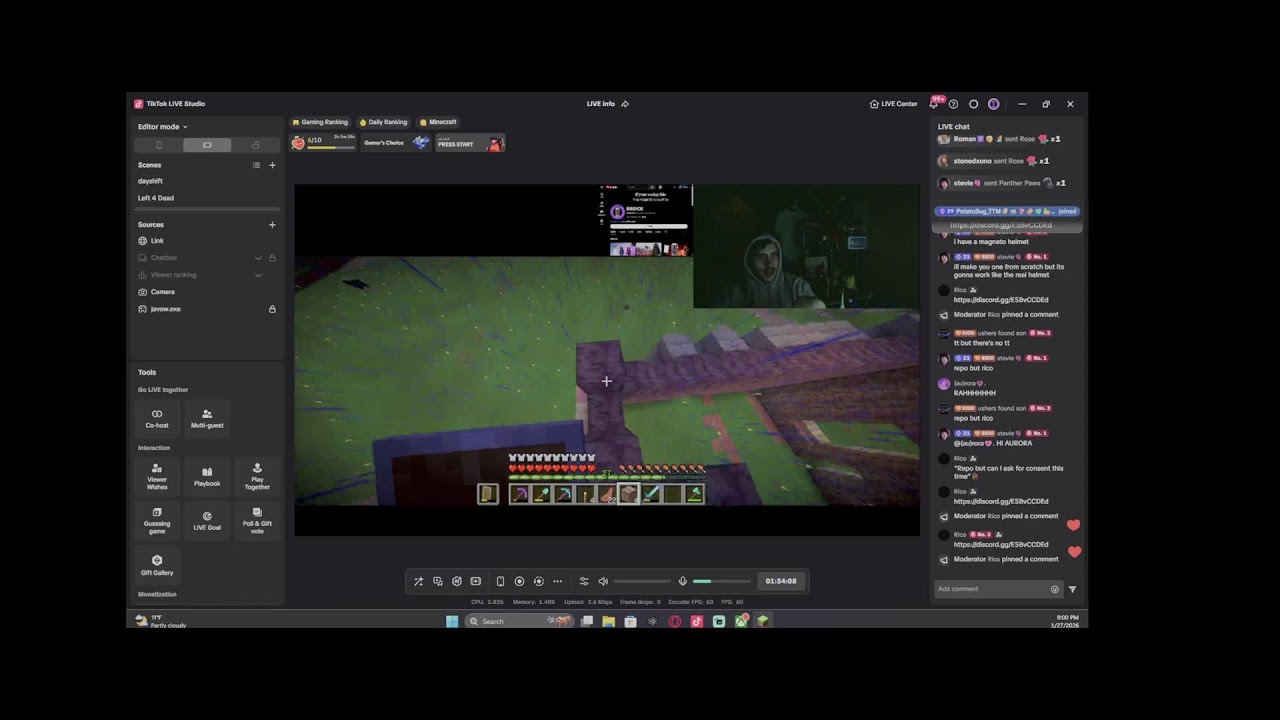Screen dimensions: 1280x720
Task: Open the settings gear in title bar
Action: [973, 104]
